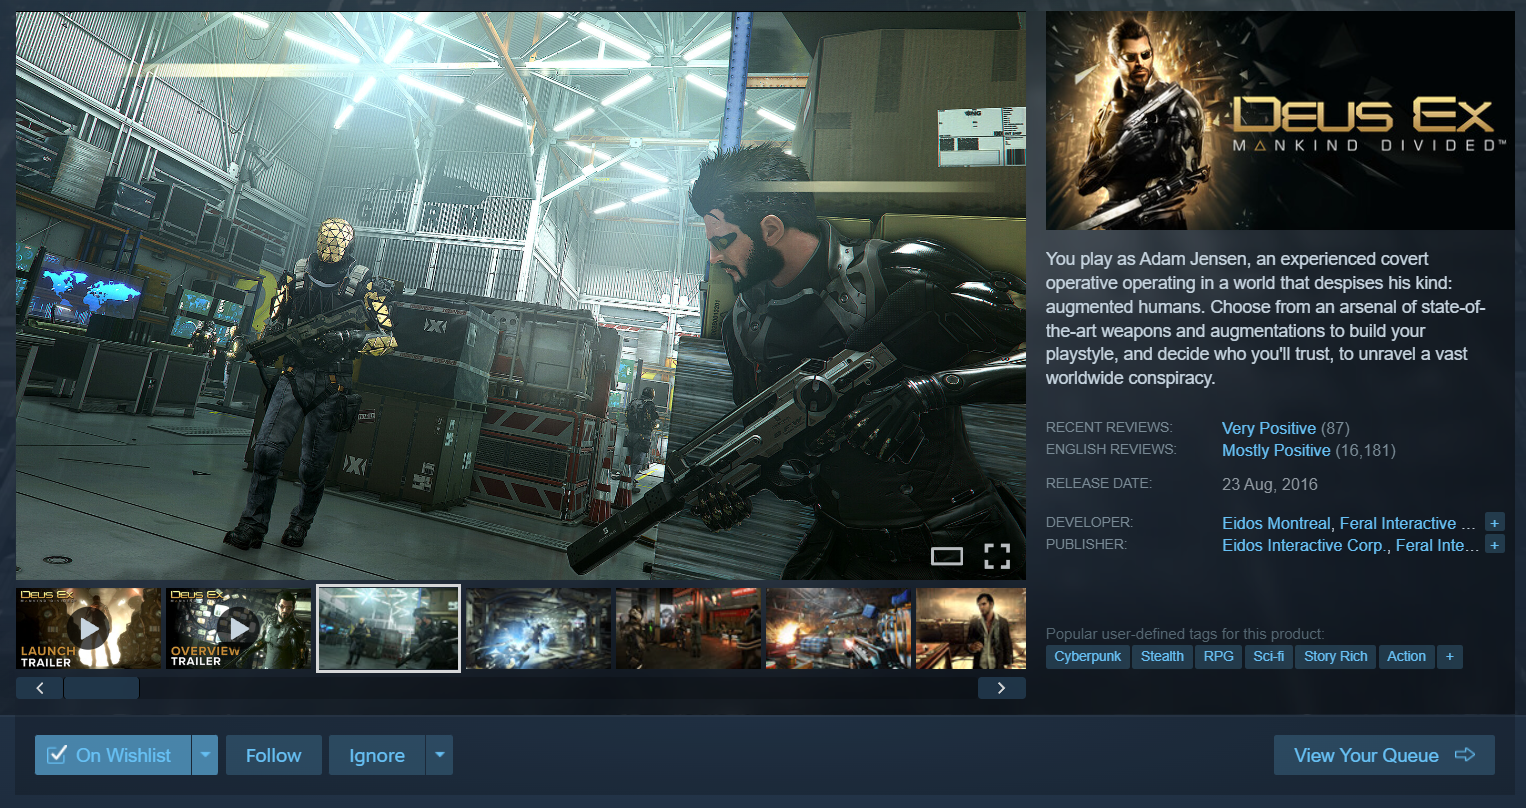Browse the Sci-fi tag
The width and height of the screenshot is (1526, 808).
[x=1269, y=656]
